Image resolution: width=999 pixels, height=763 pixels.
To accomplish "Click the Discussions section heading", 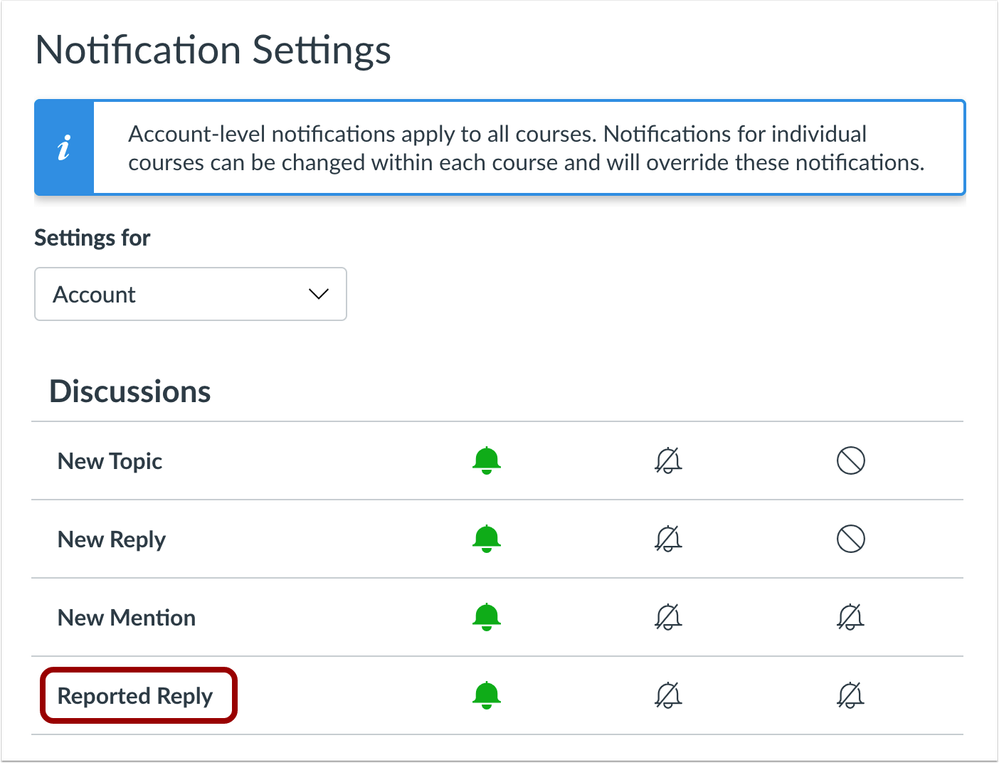I will [130, 391].
